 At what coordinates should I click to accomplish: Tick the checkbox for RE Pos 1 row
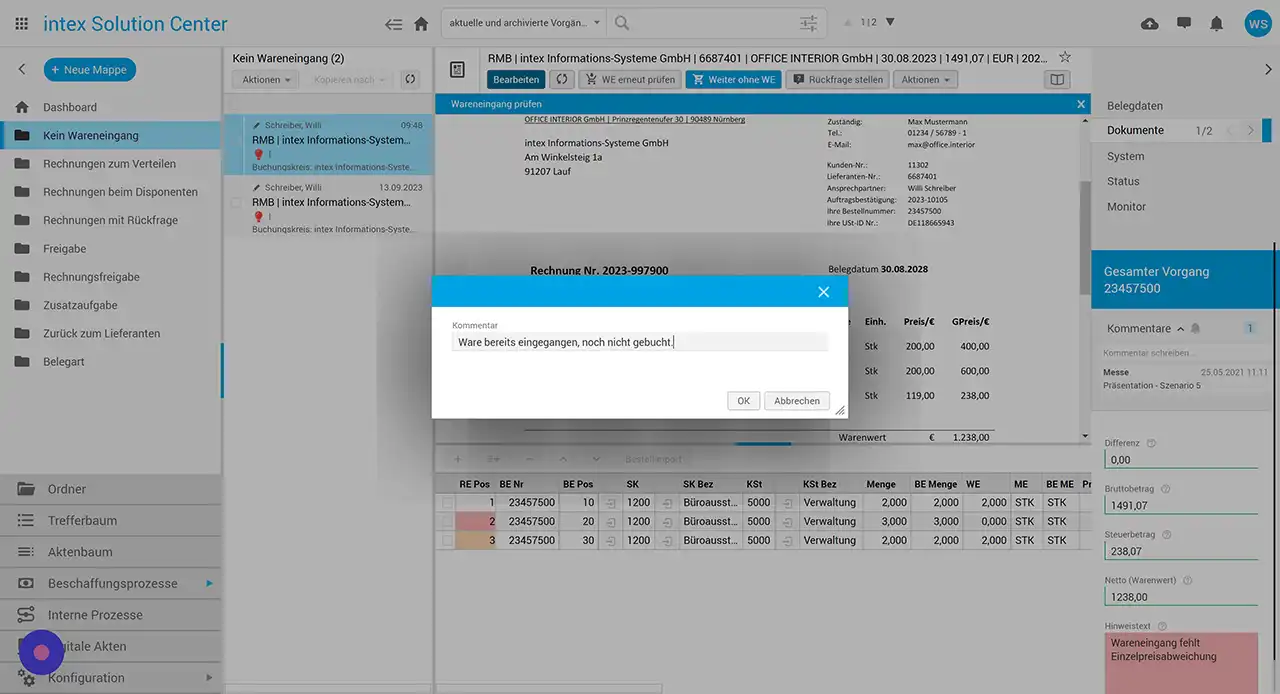point(447,502)
